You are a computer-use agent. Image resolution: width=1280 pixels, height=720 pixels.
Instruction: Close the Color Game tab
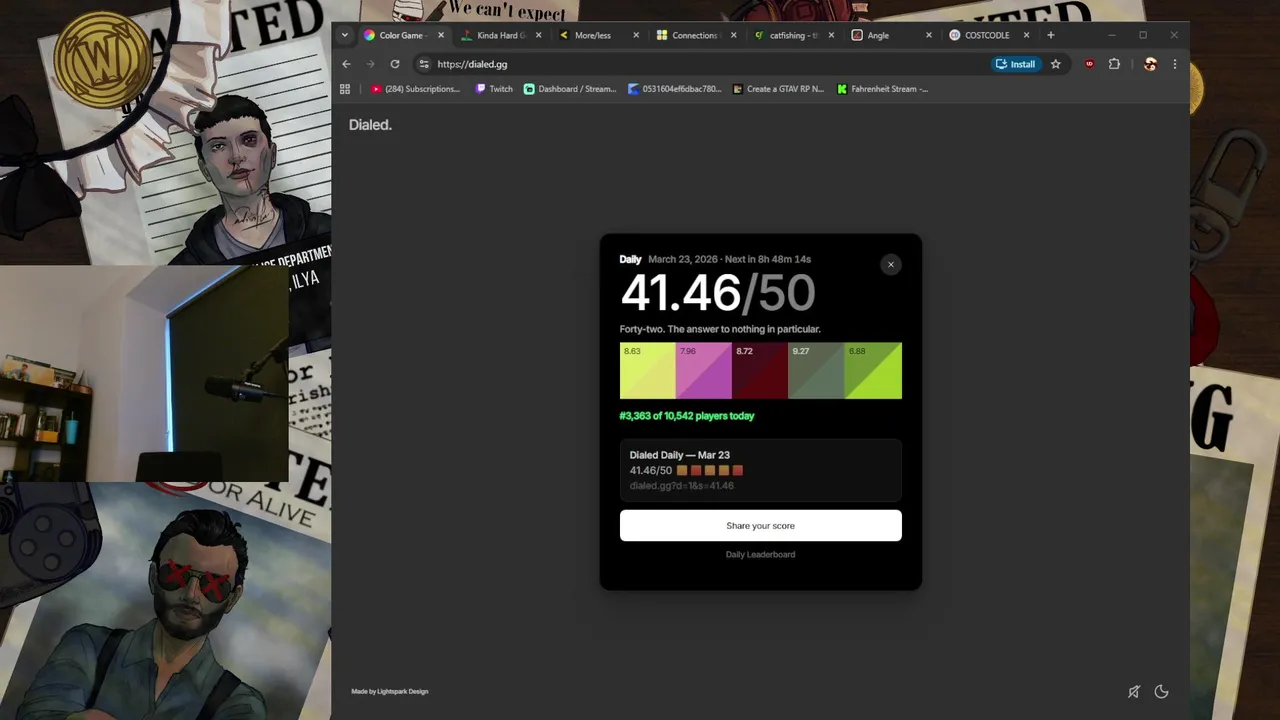click(x=442, y=35)
